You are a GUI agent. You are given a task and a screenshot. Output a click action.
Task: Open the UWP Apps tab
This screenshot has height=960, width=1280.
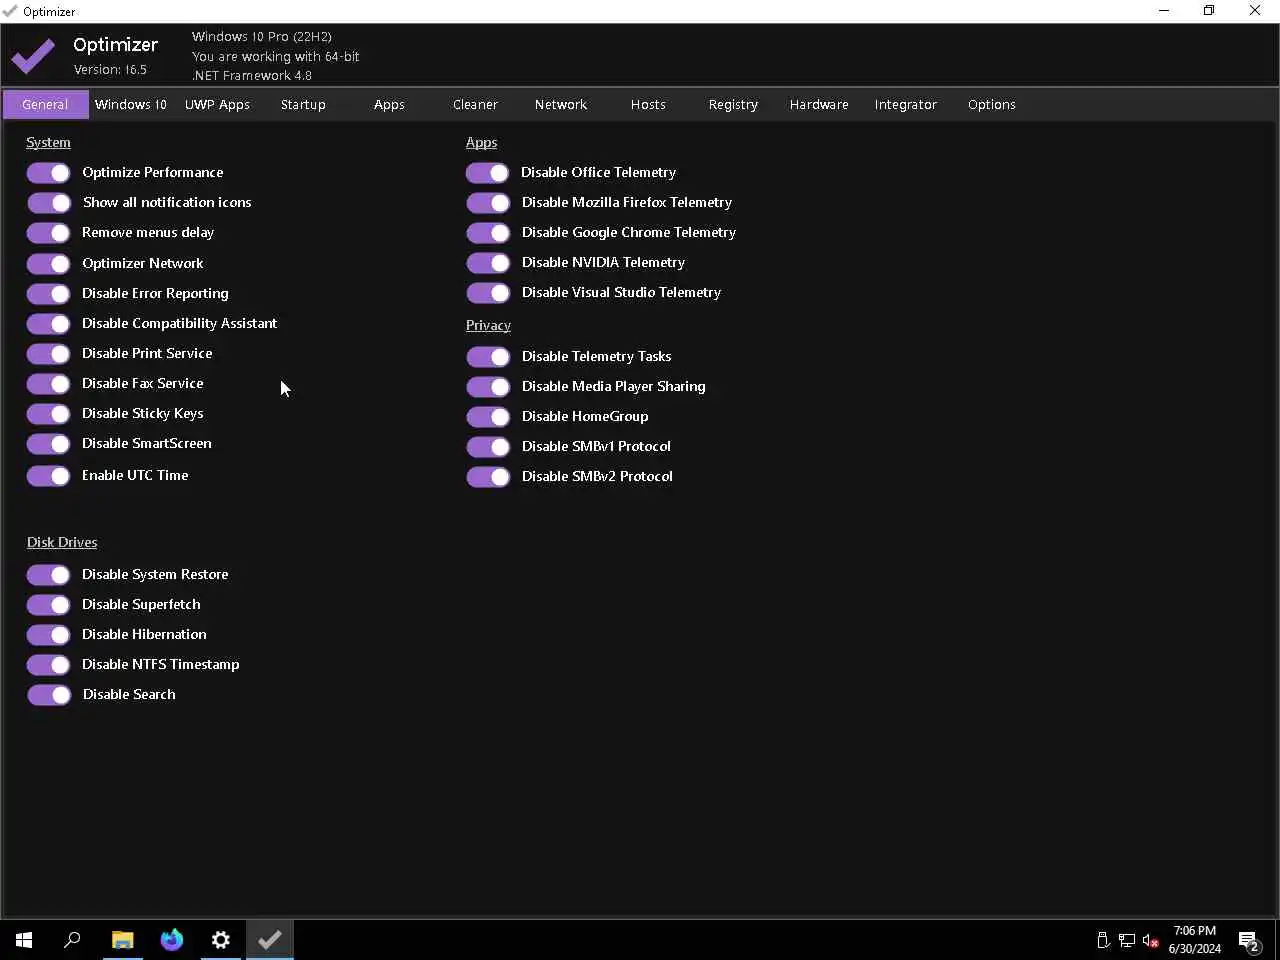(x=217, y=104)
